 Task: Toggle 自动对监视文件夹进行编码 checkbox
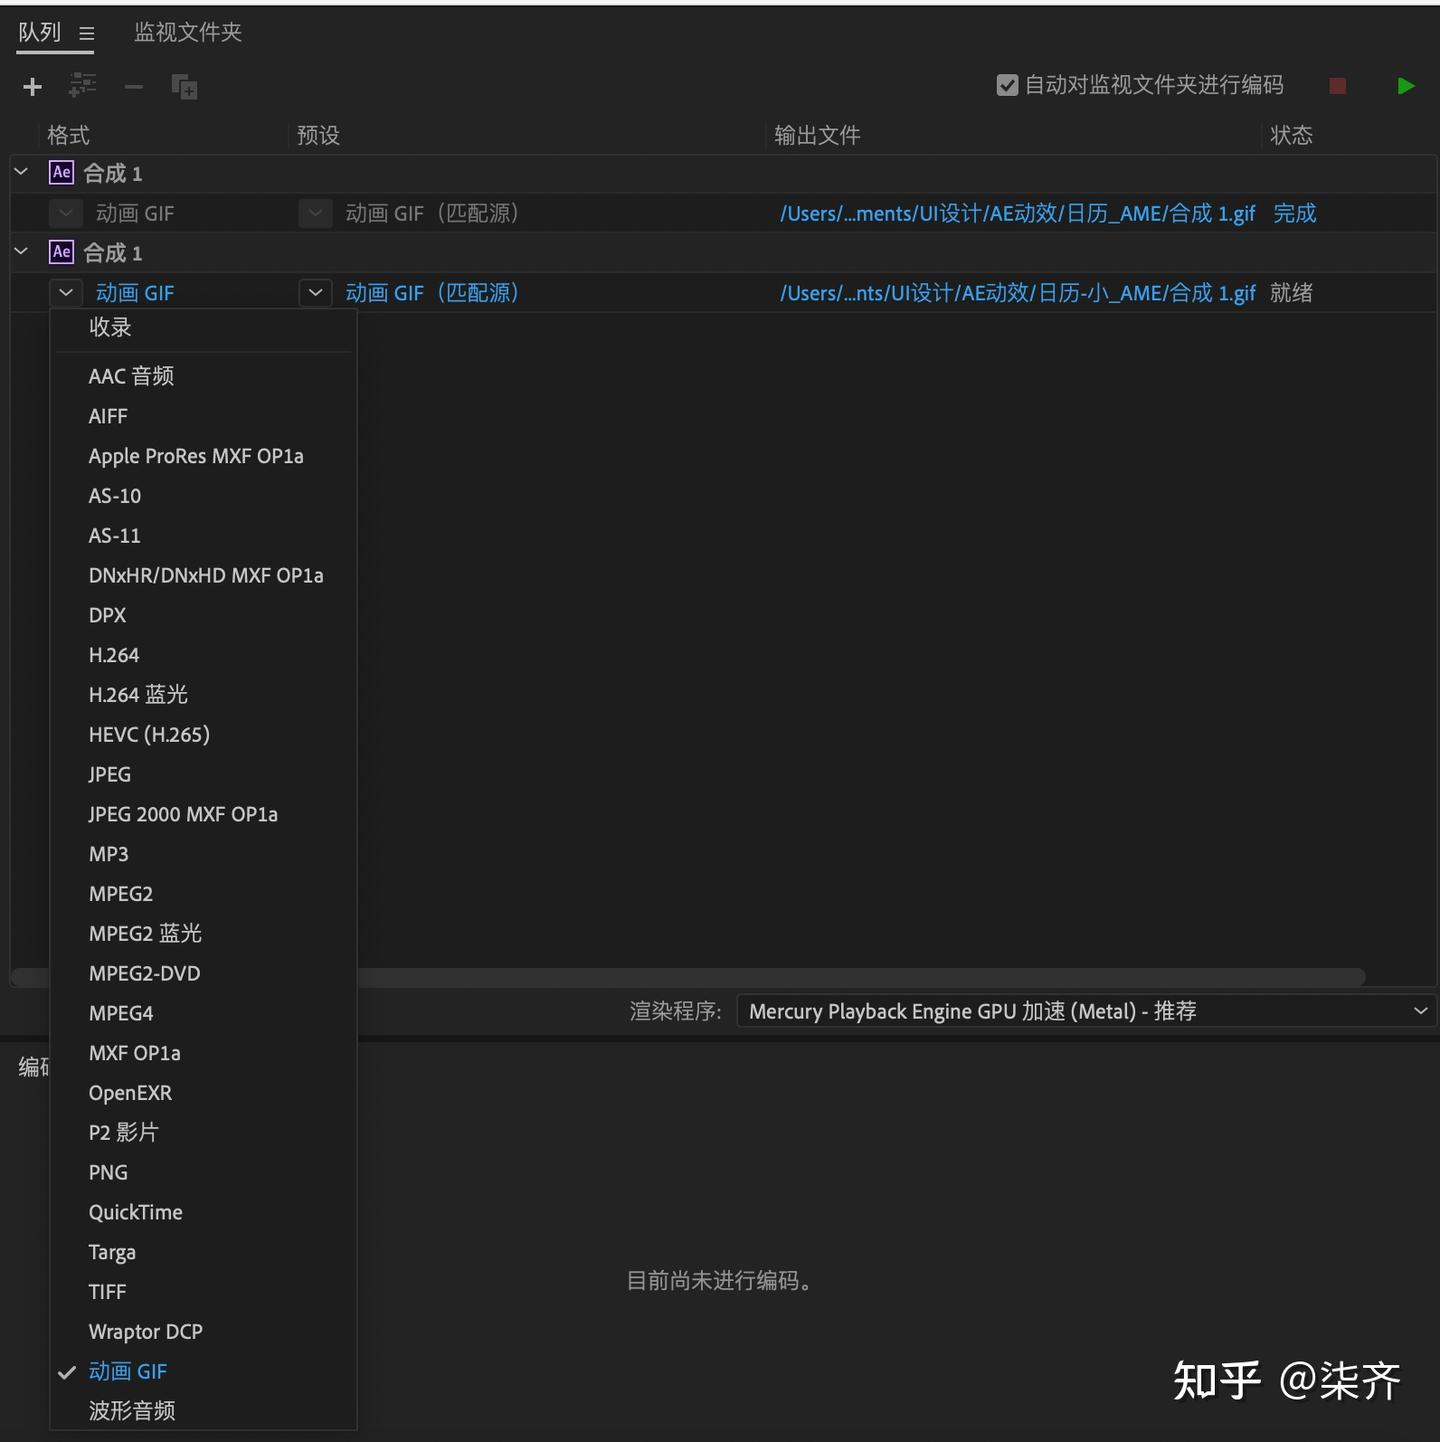1007,85
